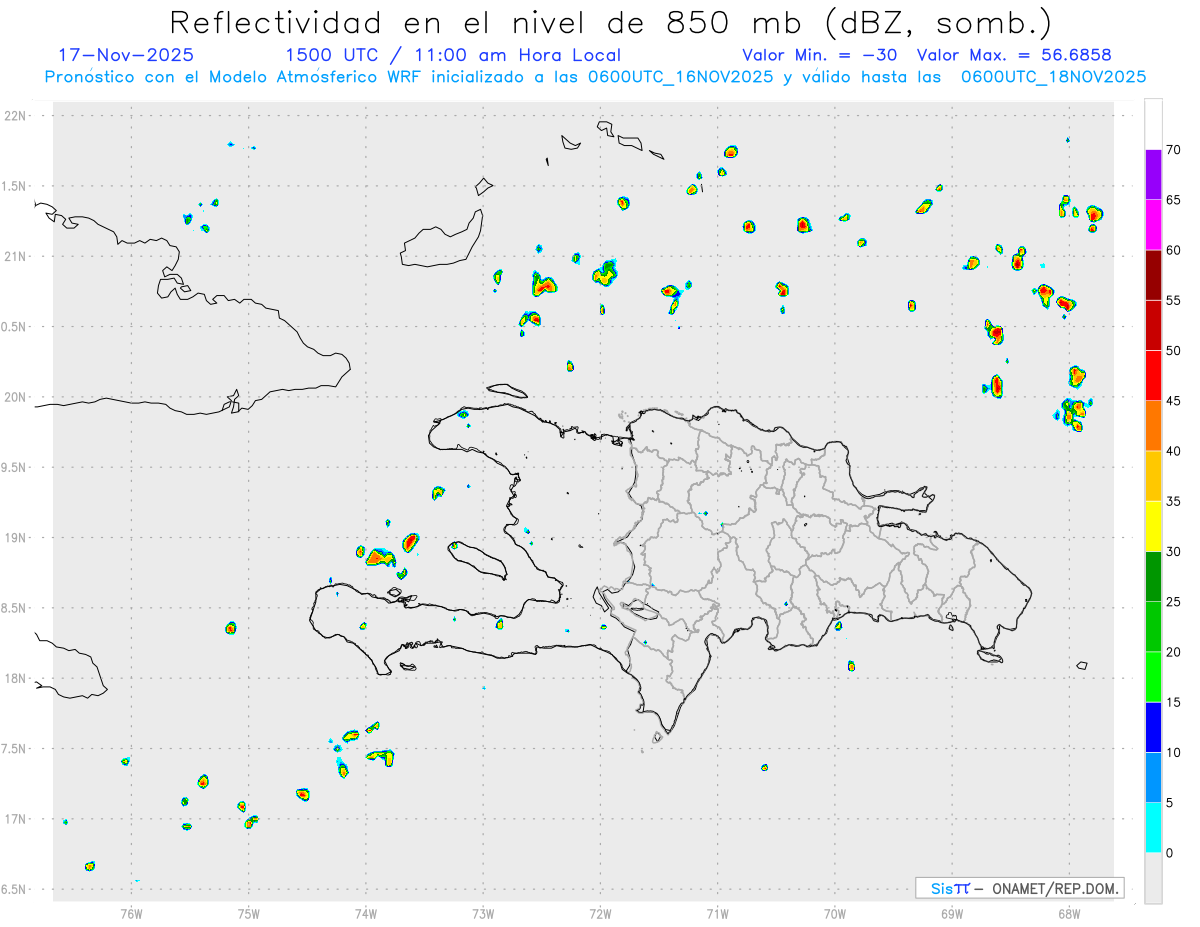The height and width of the screenshot is (927, 1200).
Task: Click the colorbar scale label "70"
Action: [1174, 150]
